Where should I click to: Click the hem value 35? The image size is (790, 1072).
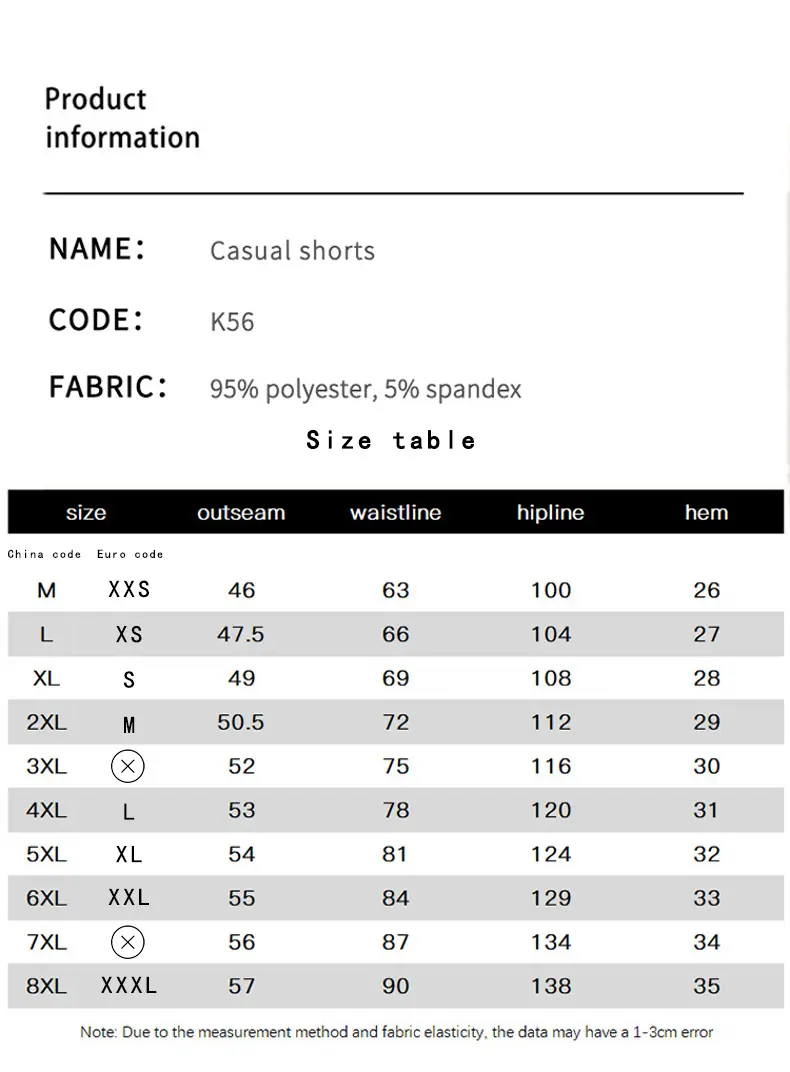tap(707, 986)
